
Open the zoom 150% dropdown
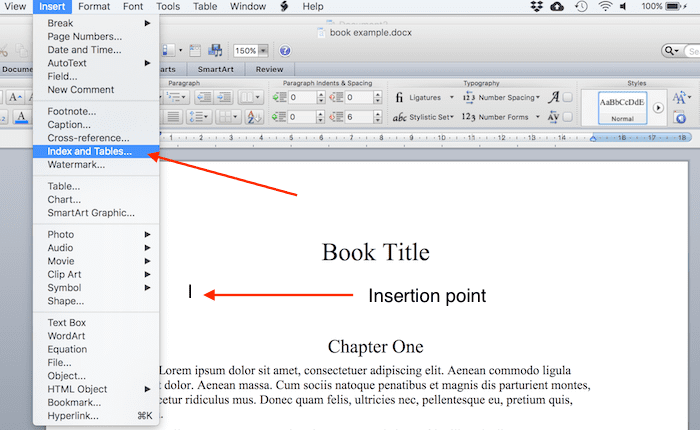point(263,50)
